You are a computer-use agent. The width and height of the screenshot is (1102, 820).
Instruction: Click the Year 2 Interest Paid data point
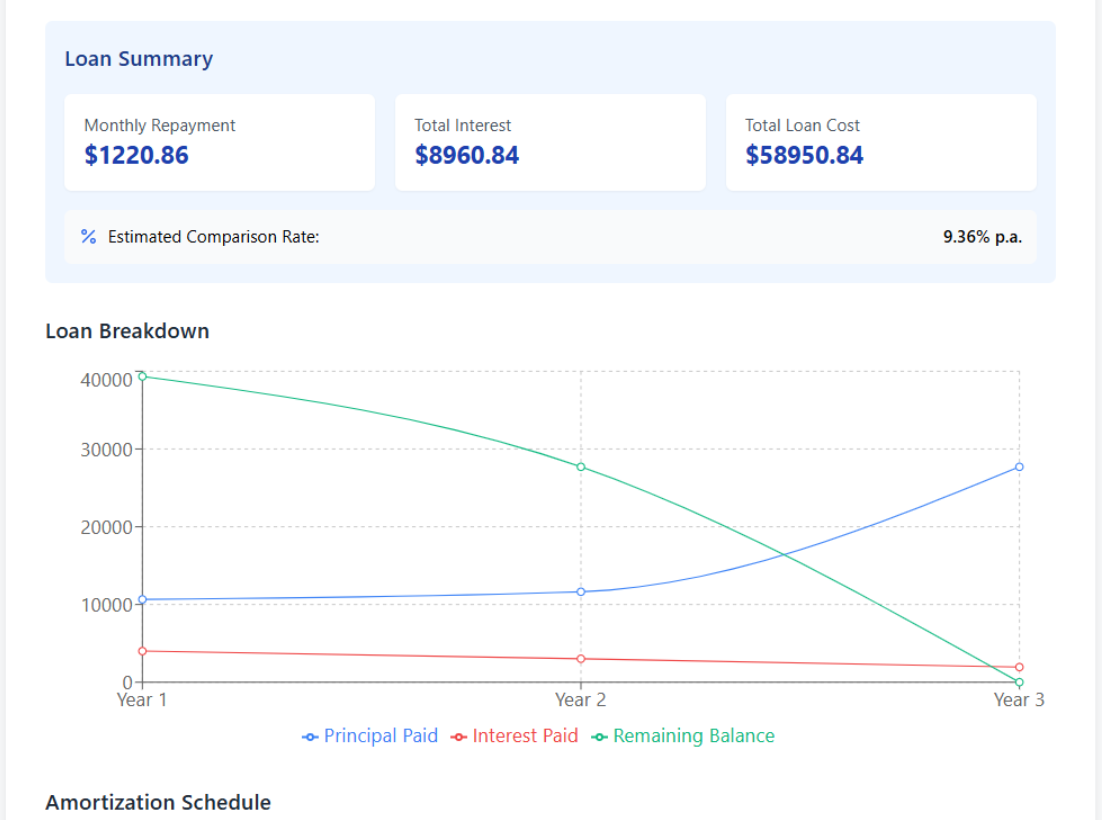coord(581,659)
